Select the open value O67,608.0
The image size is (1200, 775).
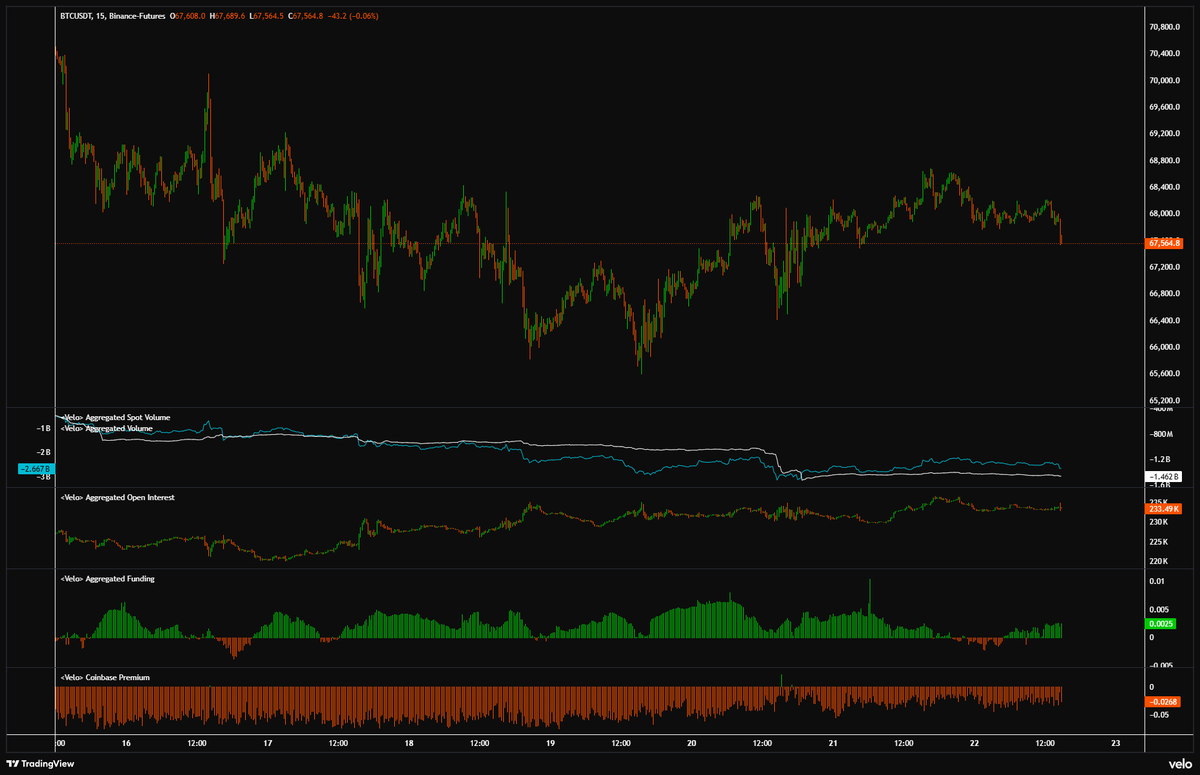pyautogui.click(x=189, y=17)
